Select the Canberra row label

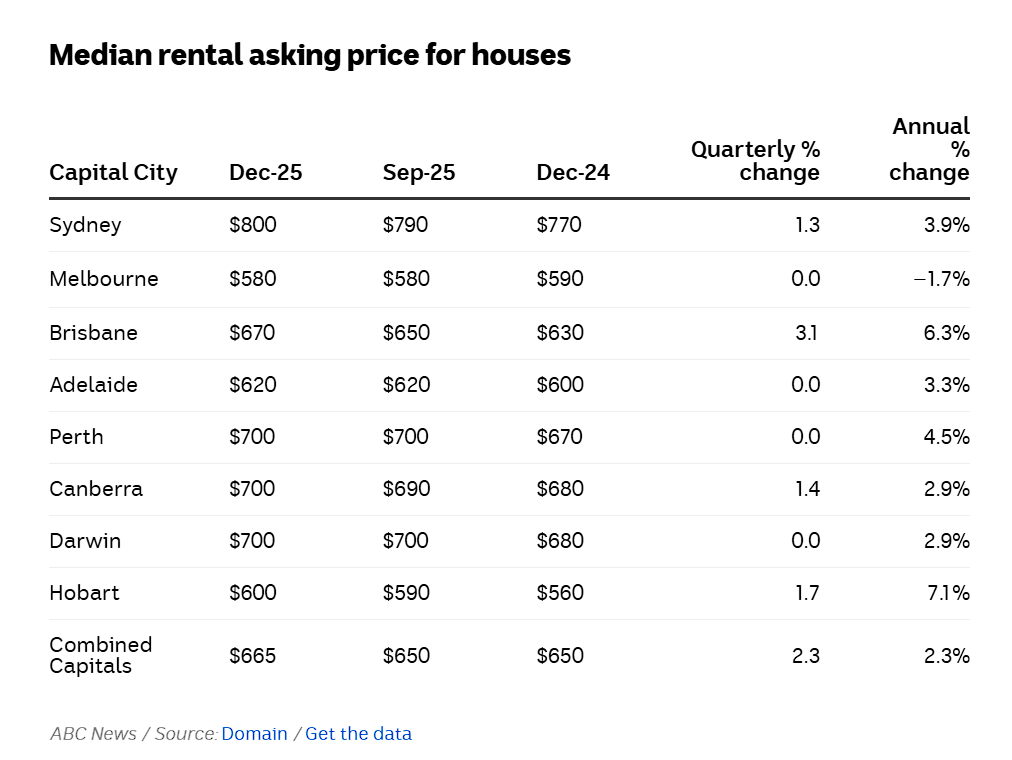point(96,489)
